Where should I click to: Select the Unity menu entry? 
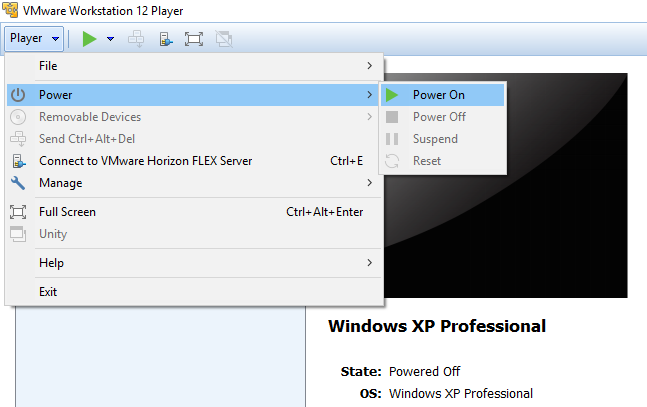(x=192, y=234)
